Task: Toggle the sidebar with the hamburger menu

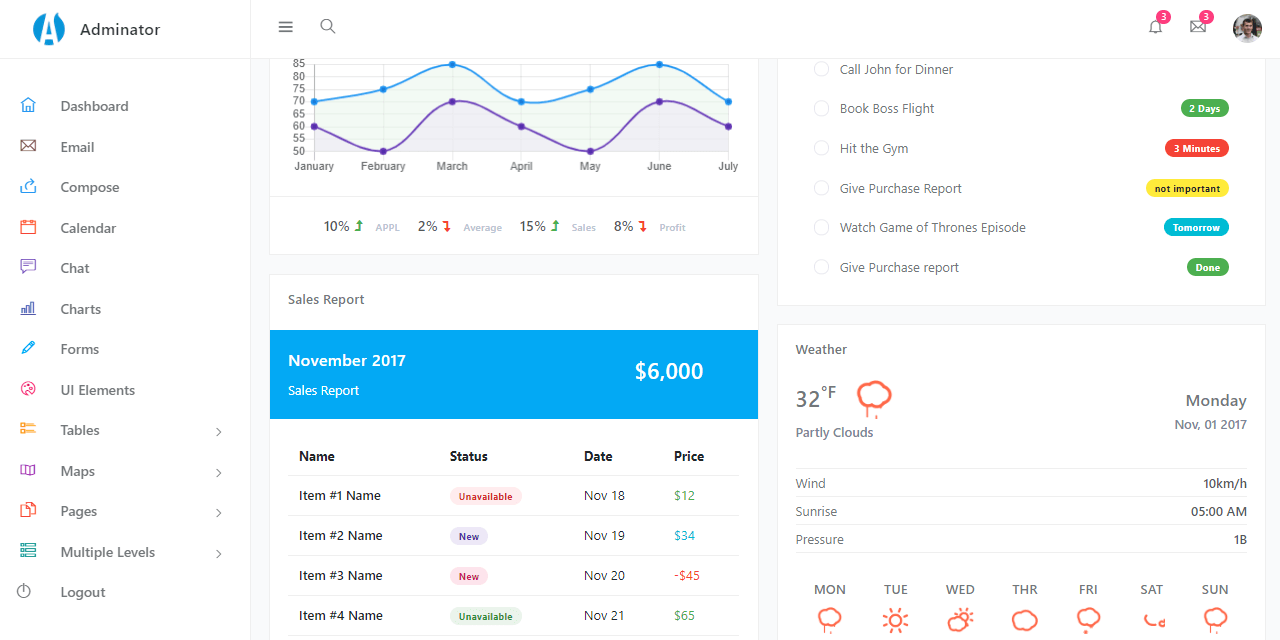Action: pyautogui.click(x=285, y=26)
